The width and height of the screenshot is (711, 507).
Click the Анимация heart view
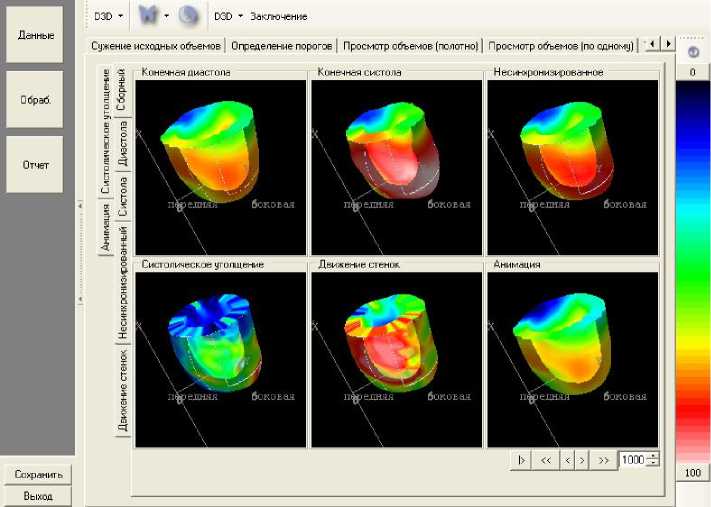(572, 360)
